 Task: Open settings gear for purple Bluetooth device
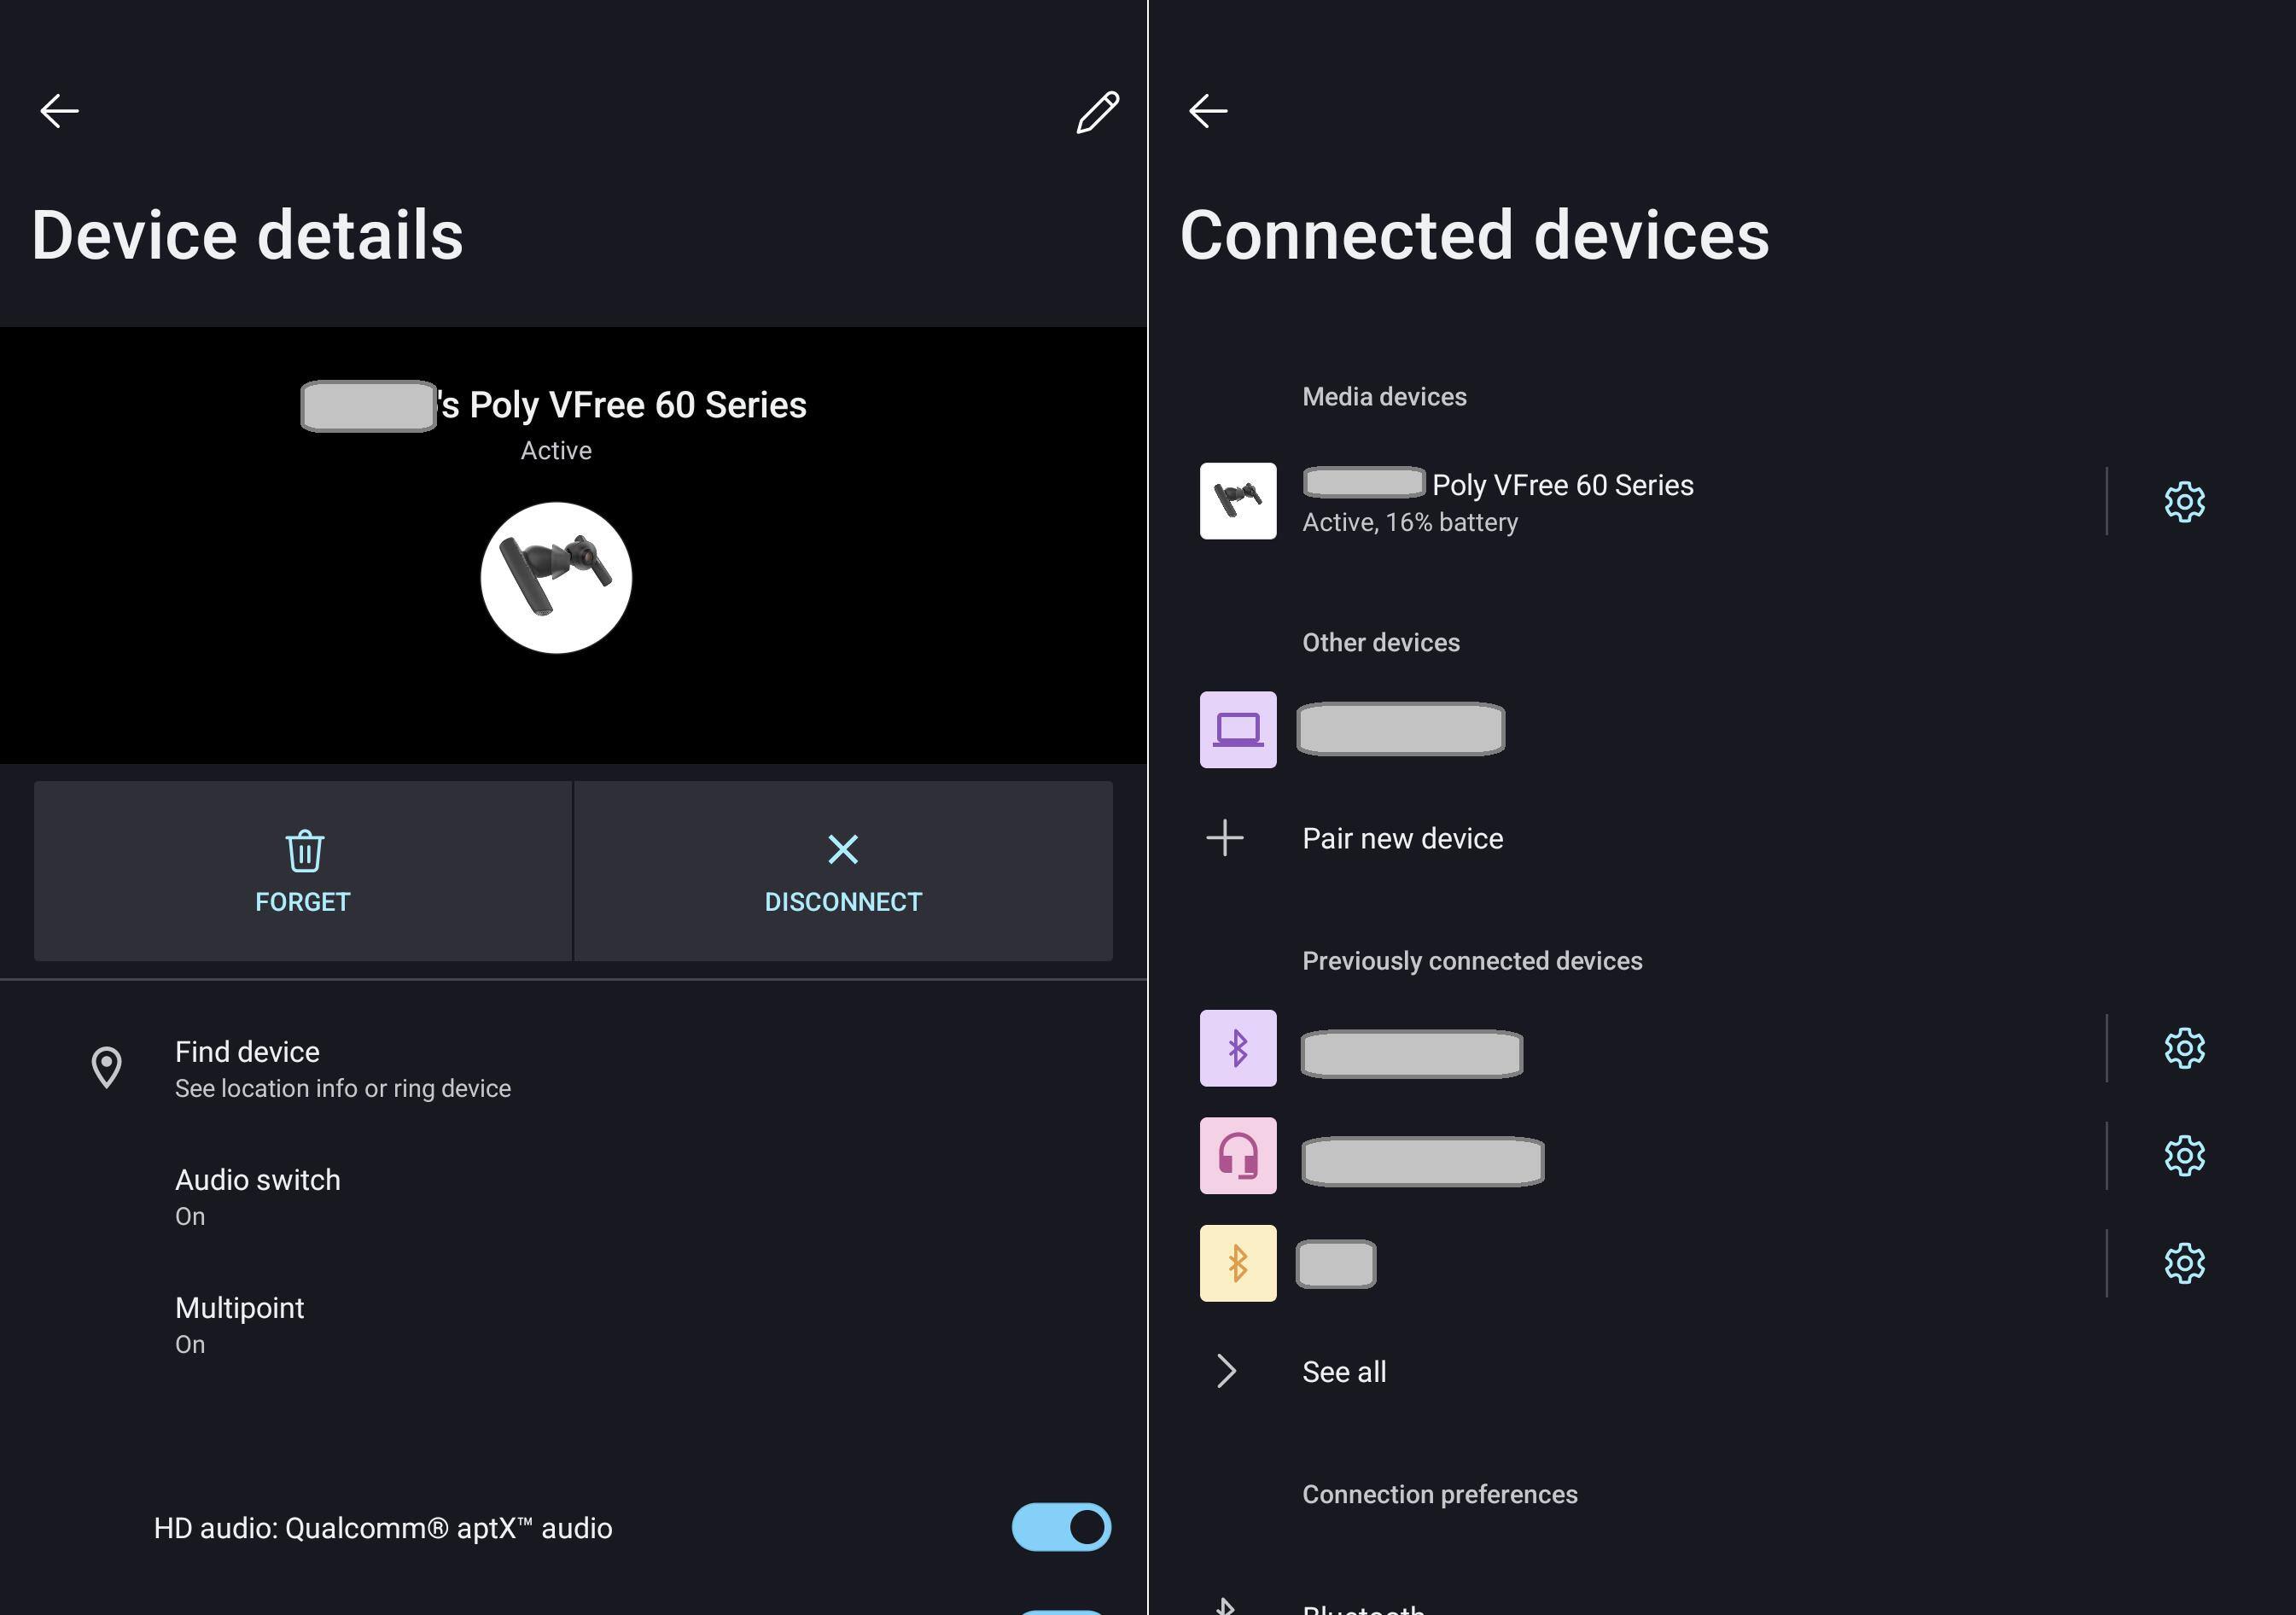2184,1048
